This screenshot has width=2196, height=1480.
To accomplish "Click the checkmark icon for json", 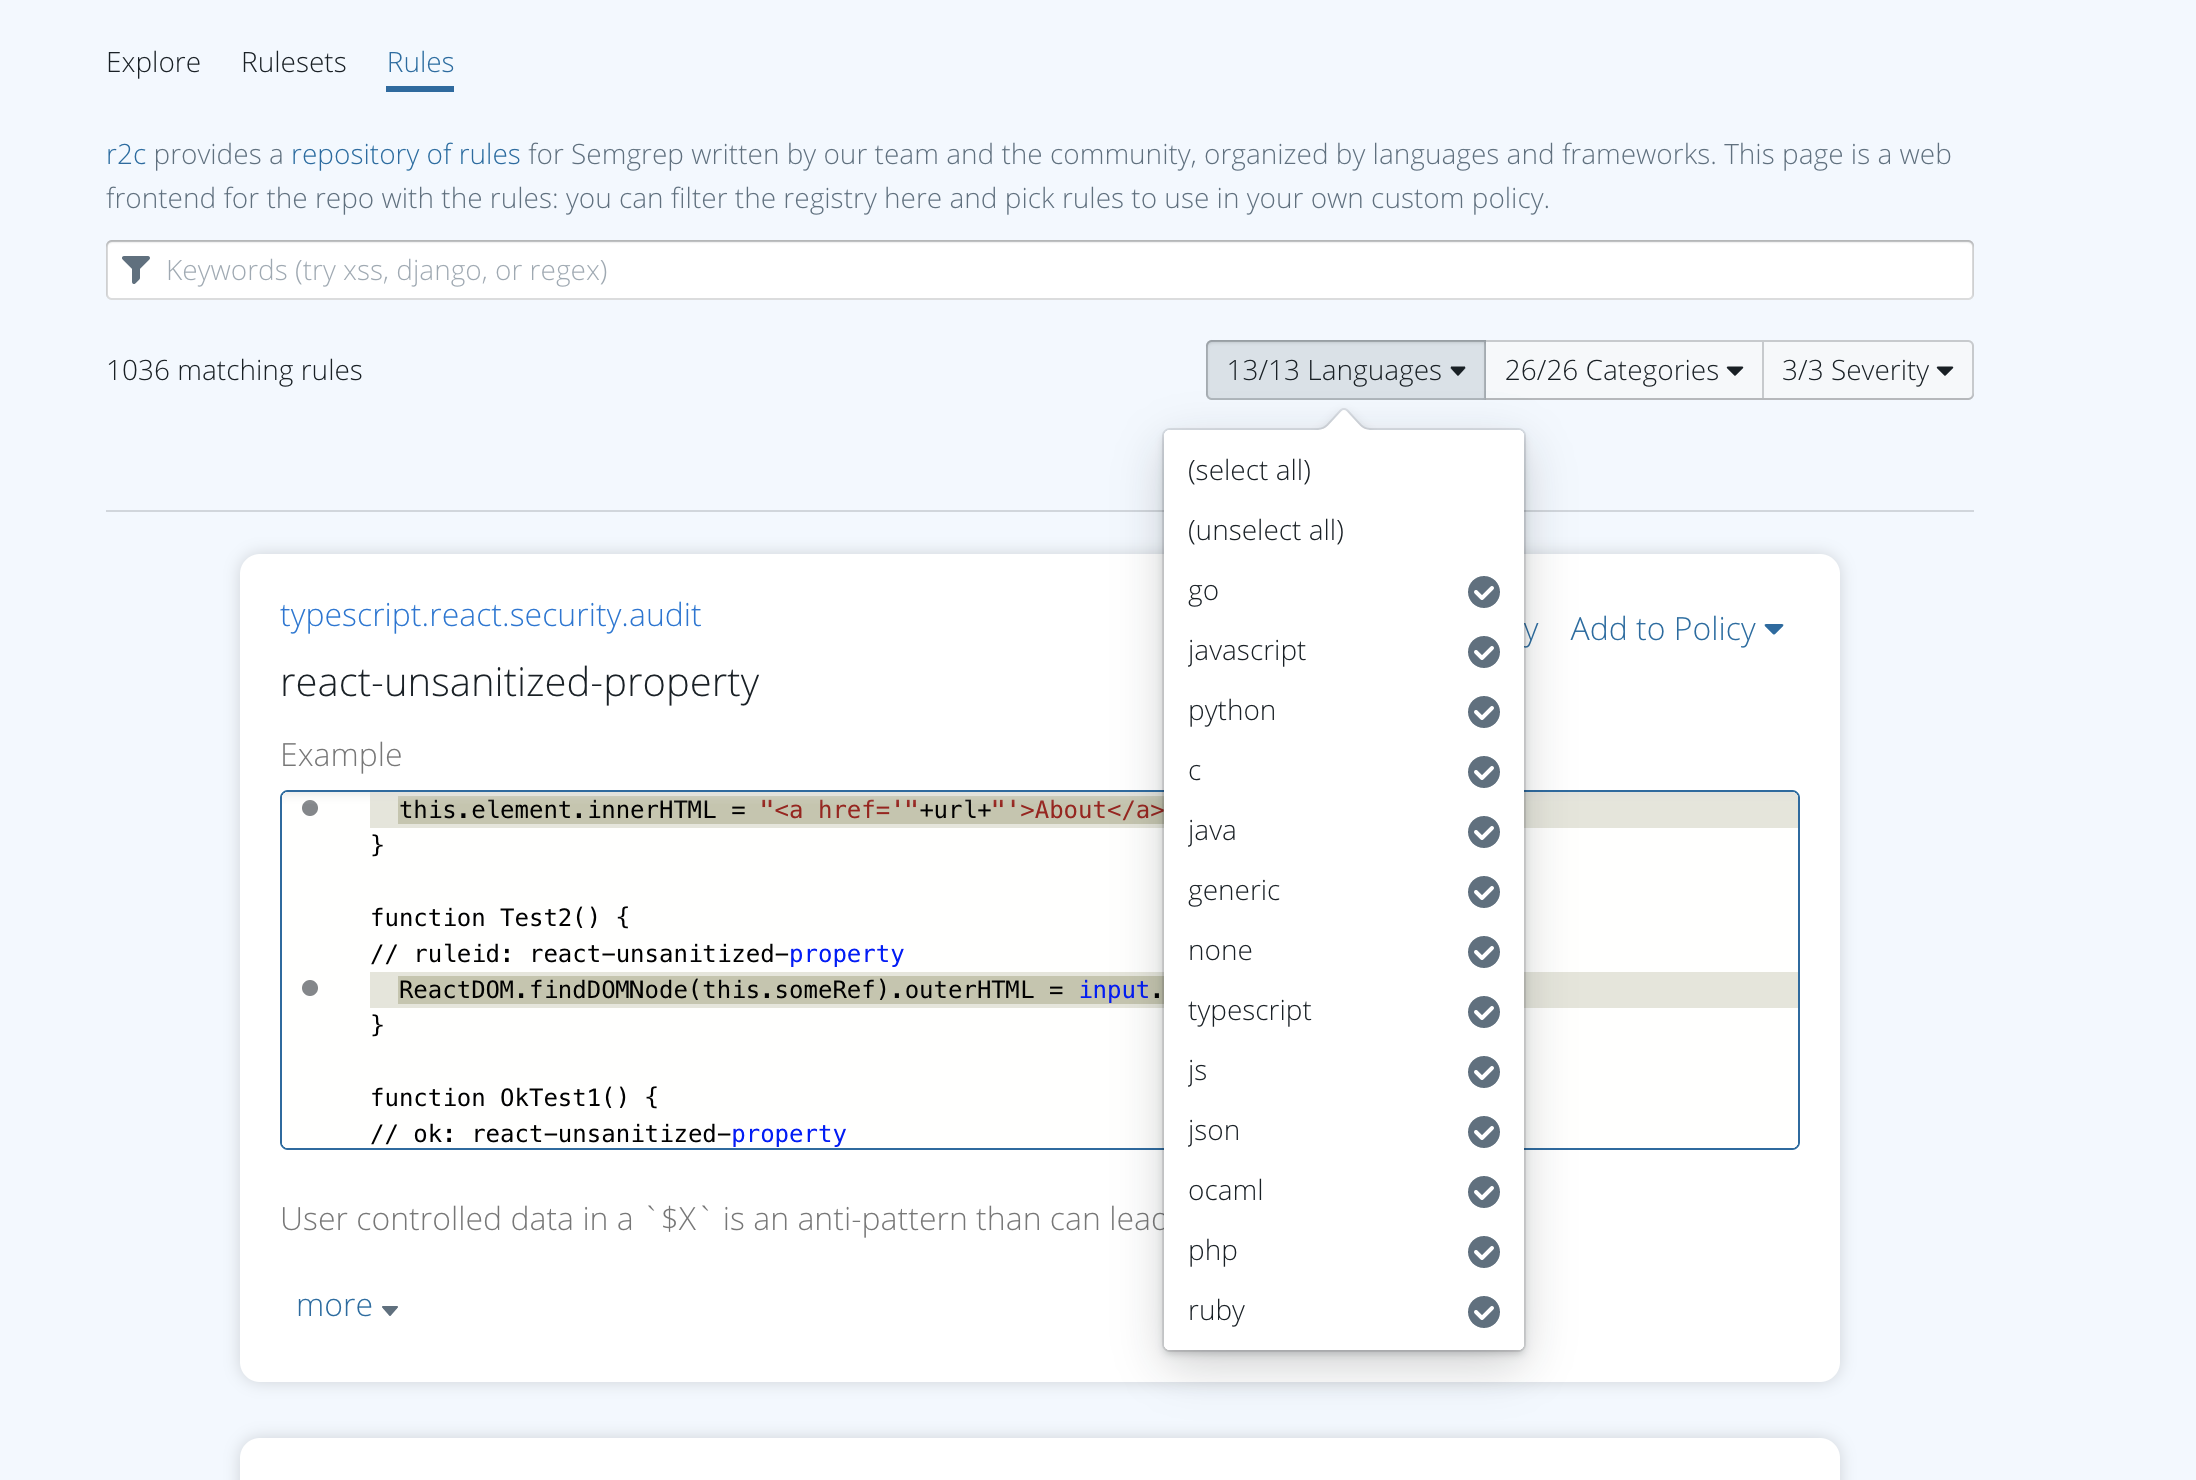I will click(x=1483, y=1132).
